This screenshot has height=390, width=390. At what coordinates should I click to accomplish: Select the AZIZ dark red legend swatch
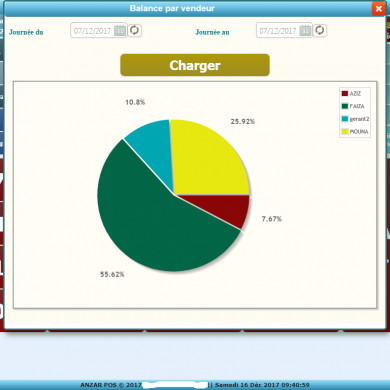(x=345, y=93)
